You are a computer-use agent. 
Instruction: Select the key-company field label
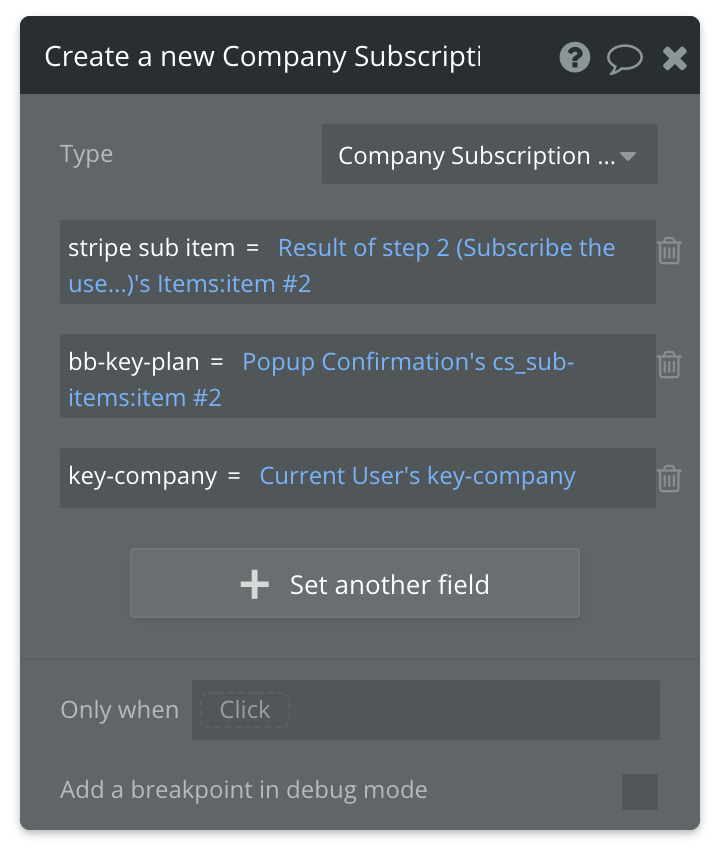coord(142,476)
